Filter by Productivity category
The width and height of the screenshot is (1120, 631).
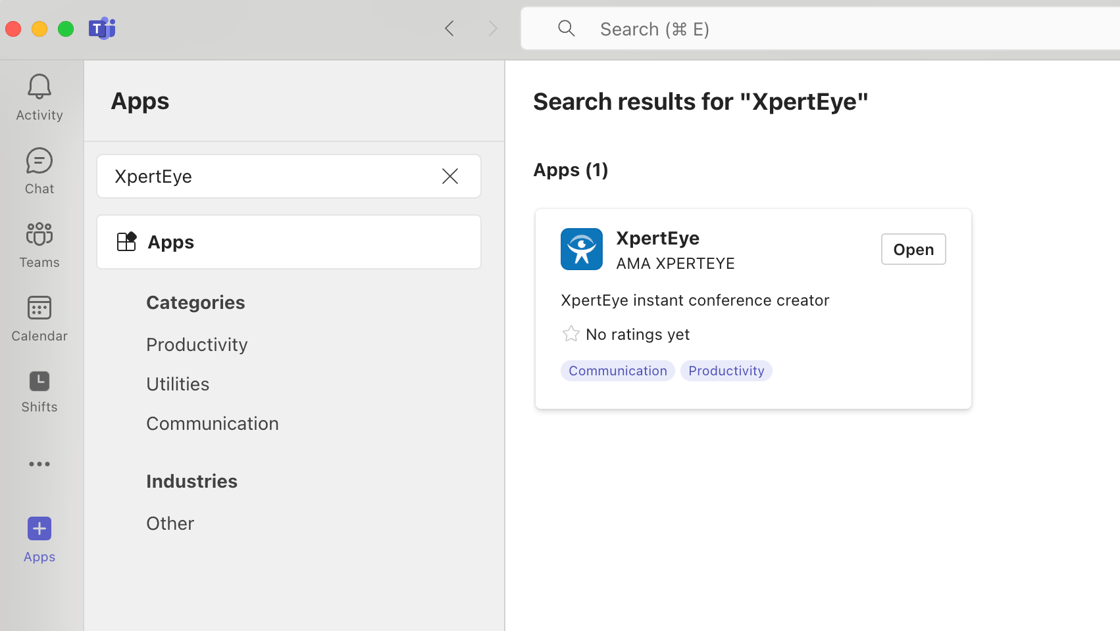[x=197, y=344]
